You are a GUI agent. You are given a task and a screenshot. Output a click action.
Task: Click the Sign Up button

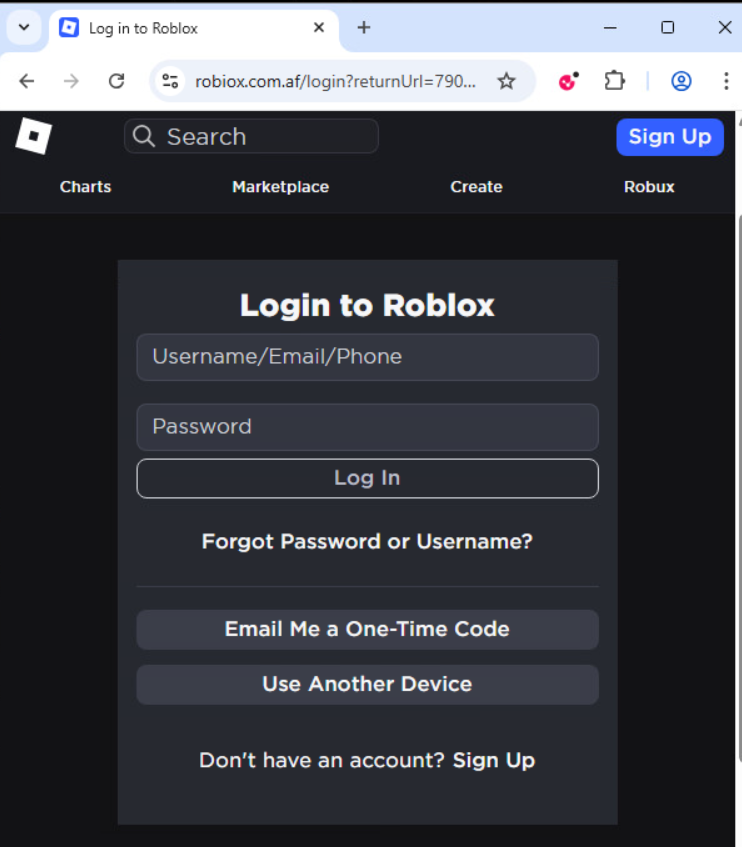(670, 136)
